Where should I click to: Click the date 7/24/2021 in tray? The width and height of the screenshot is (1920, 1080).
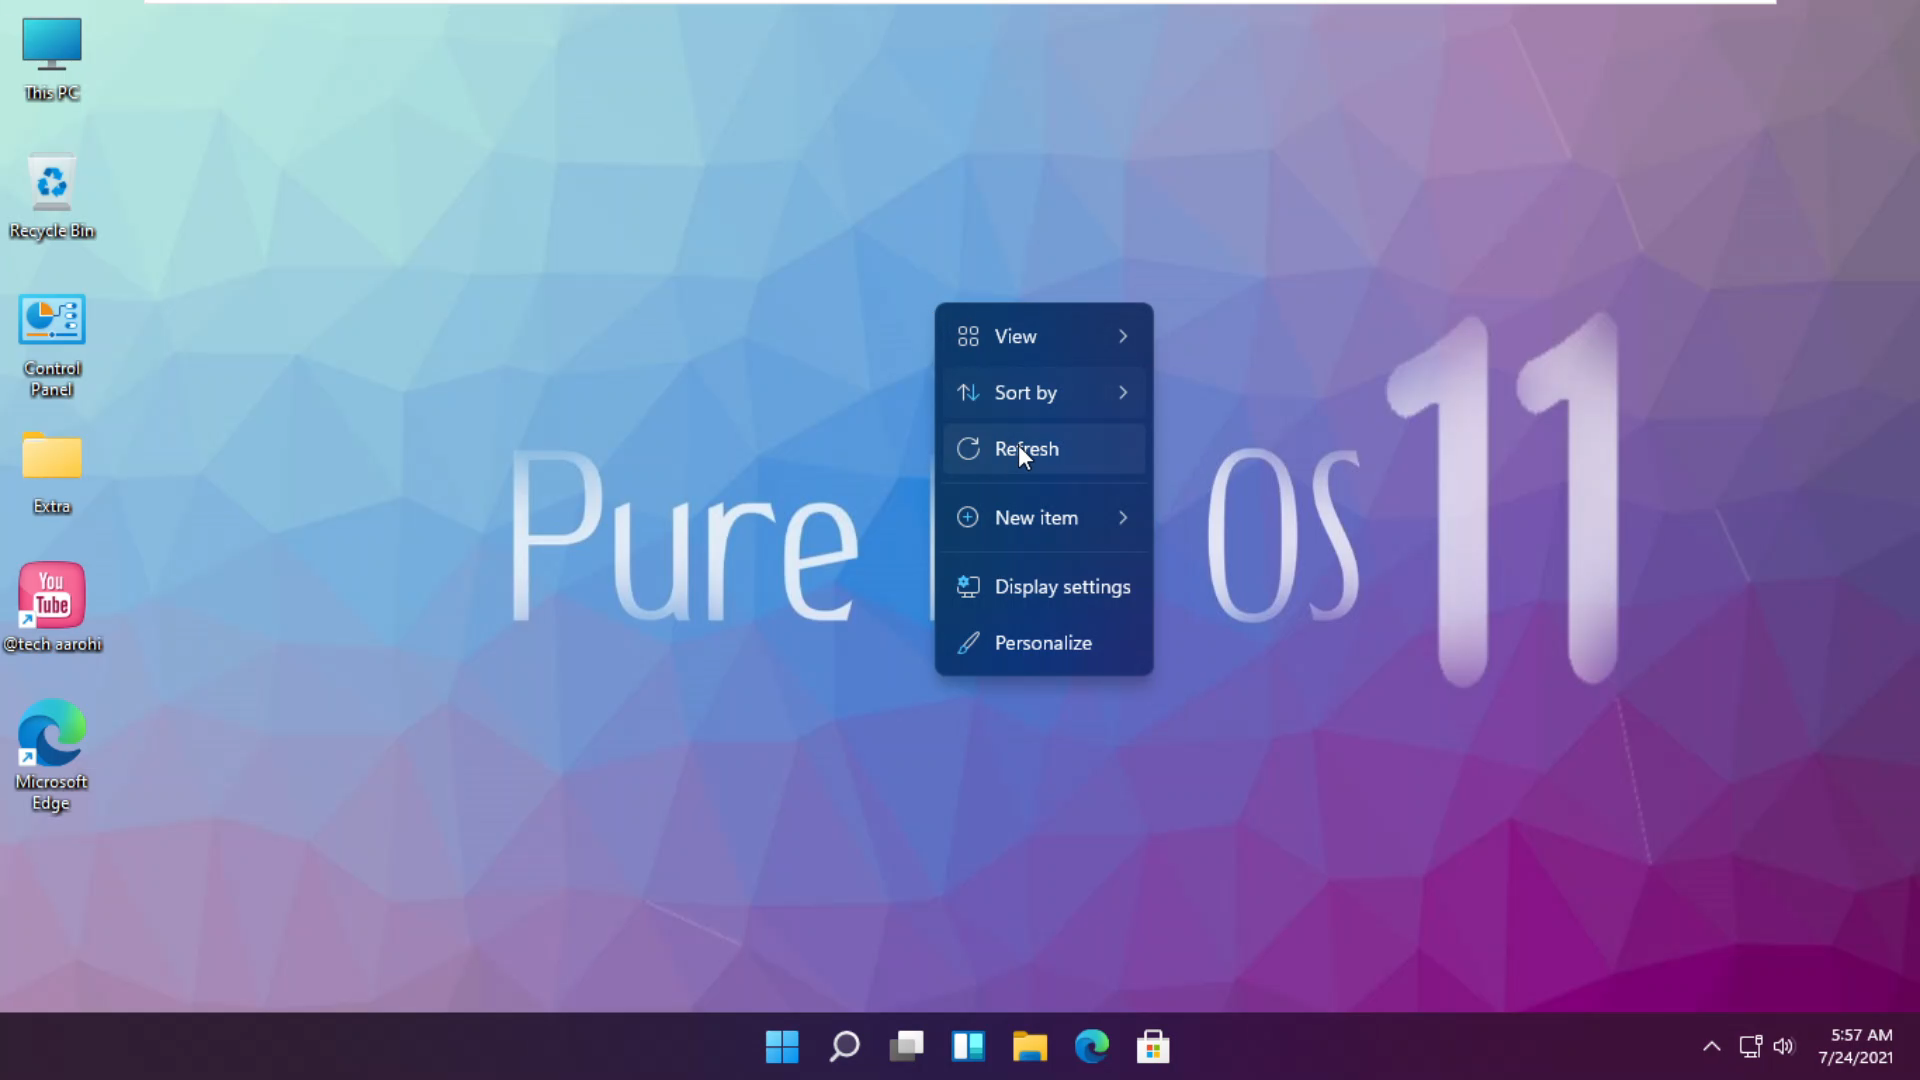click(1856, 1058)
